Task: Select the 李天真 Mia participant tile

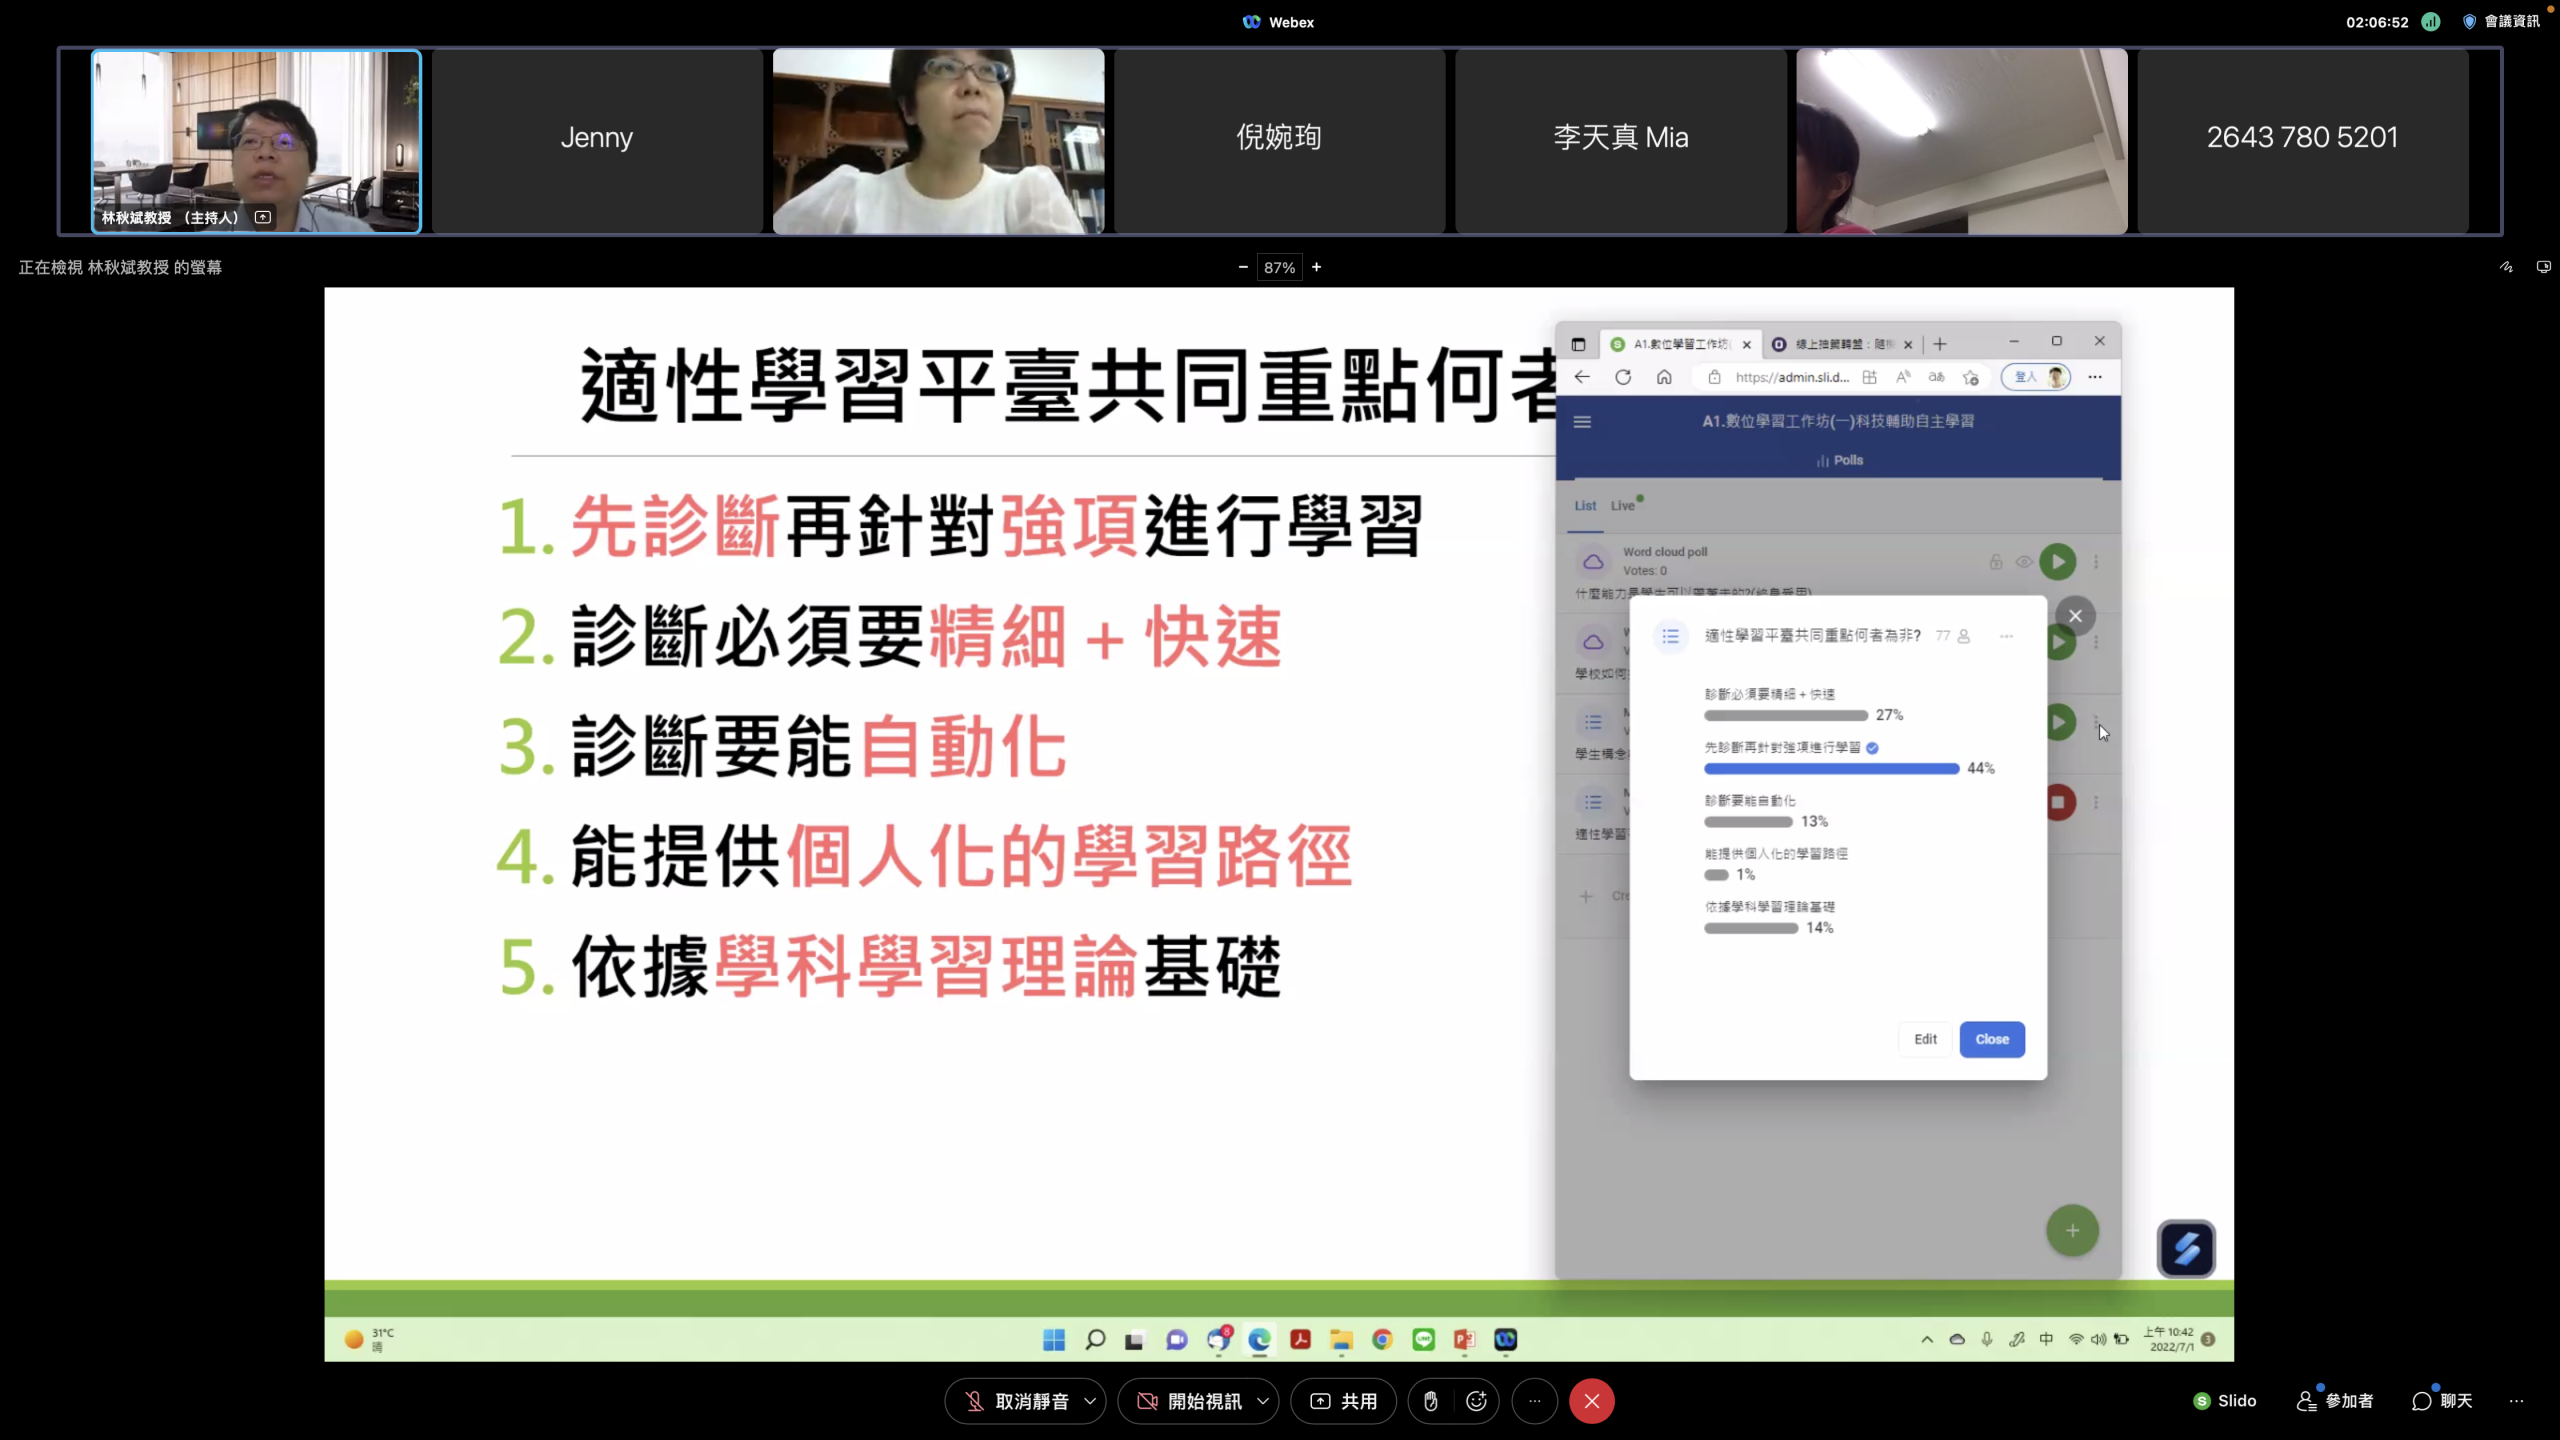Action: (x=1620, y=140)
